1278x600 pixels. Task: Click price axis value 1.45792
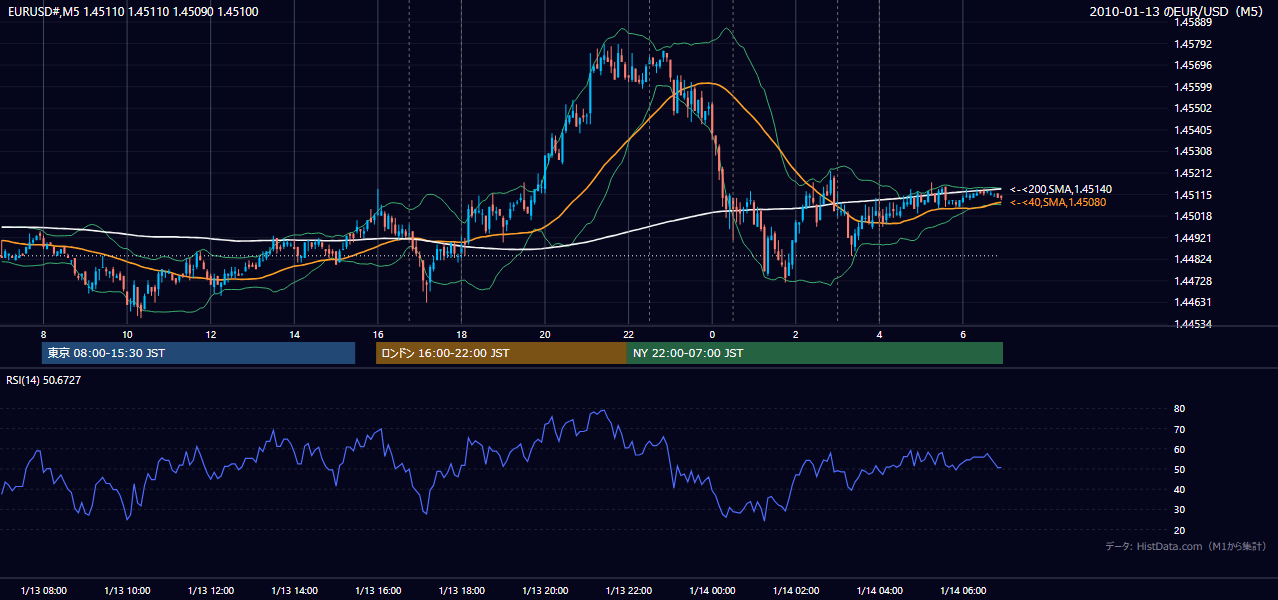(x=1193, y=44)
